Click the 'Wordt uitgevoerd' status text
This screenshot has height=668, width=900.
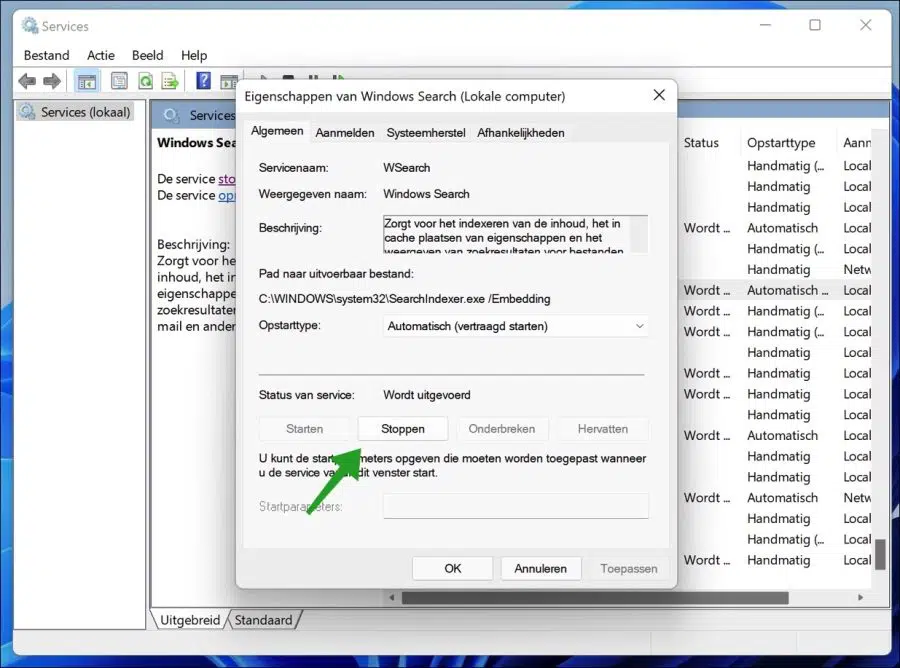(426, 395)
